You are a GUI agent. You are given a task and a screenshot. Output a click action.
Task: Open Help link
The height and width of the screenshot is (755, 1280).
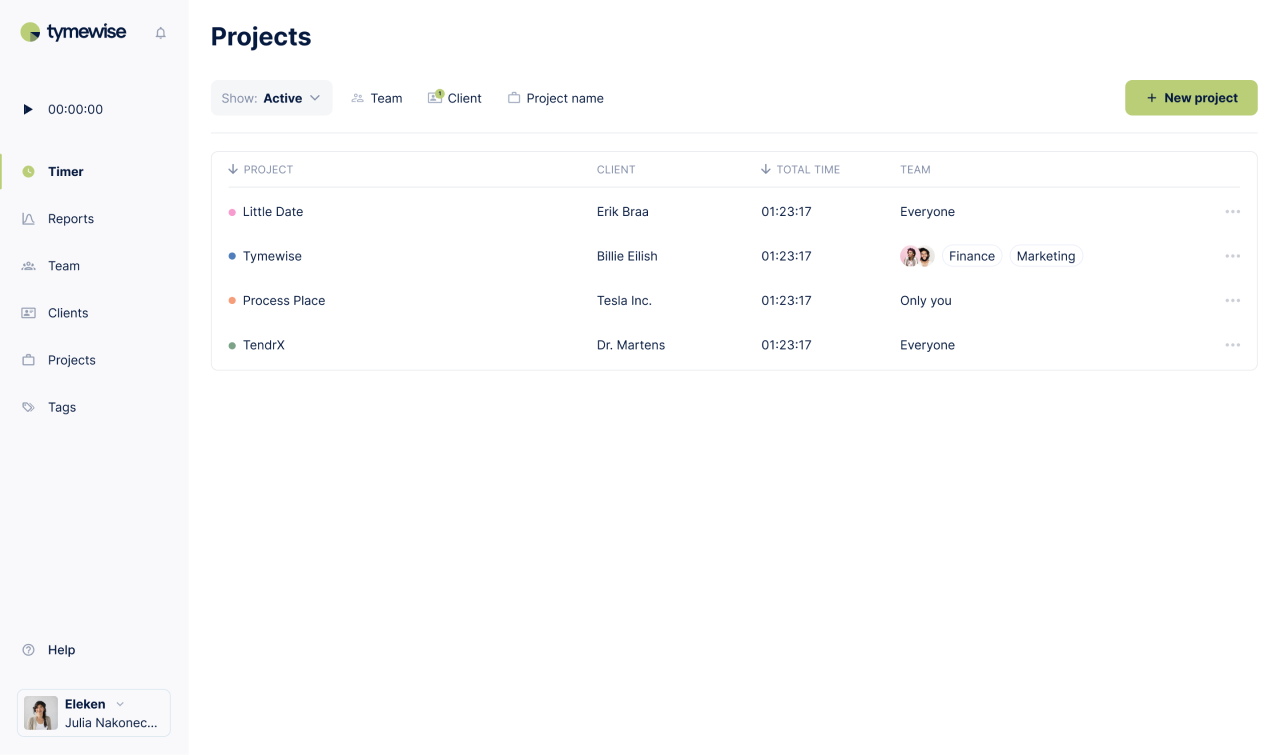(61, 650)
